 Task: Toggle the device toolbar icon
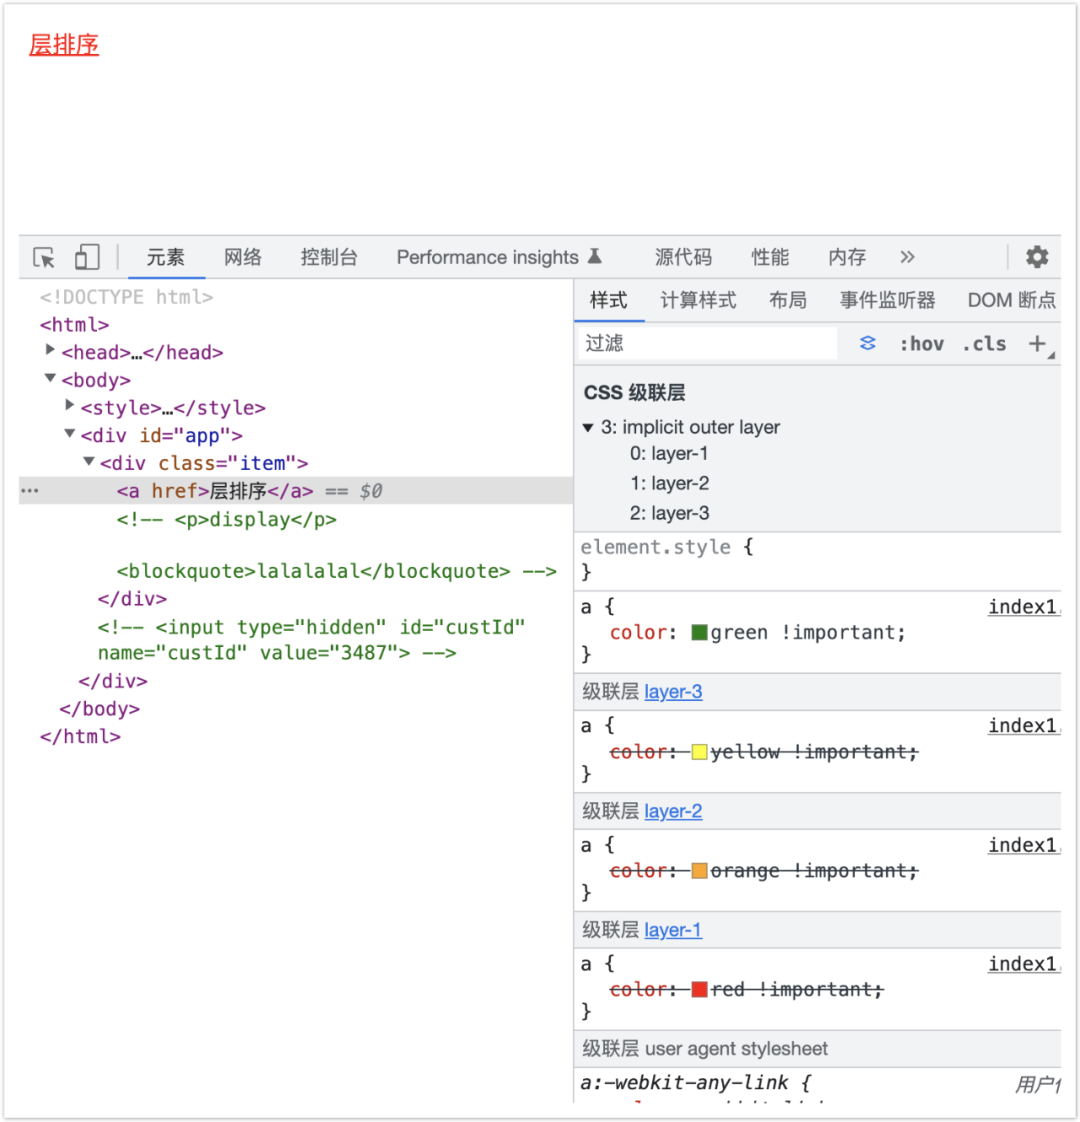click(87, 257)
